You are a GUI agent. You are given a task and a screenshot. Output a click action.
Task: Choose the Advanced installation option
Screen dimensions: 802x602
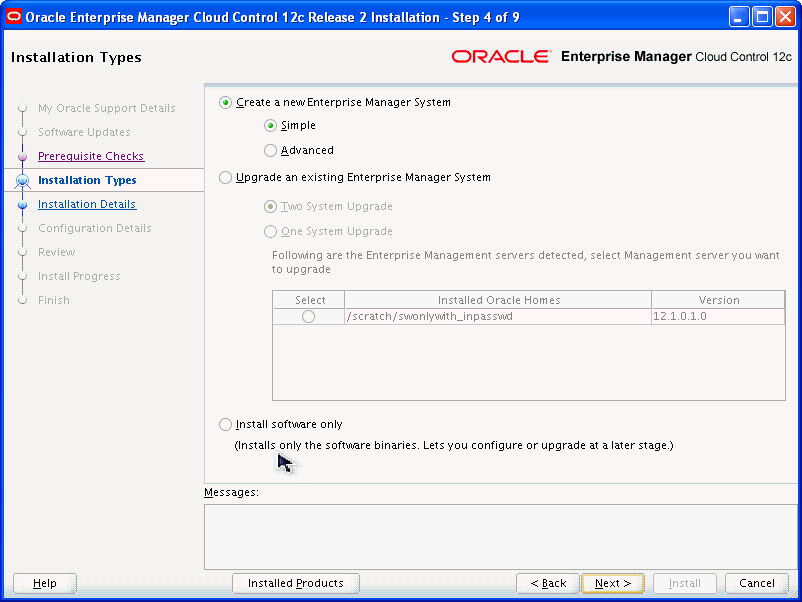coord(270,150)
